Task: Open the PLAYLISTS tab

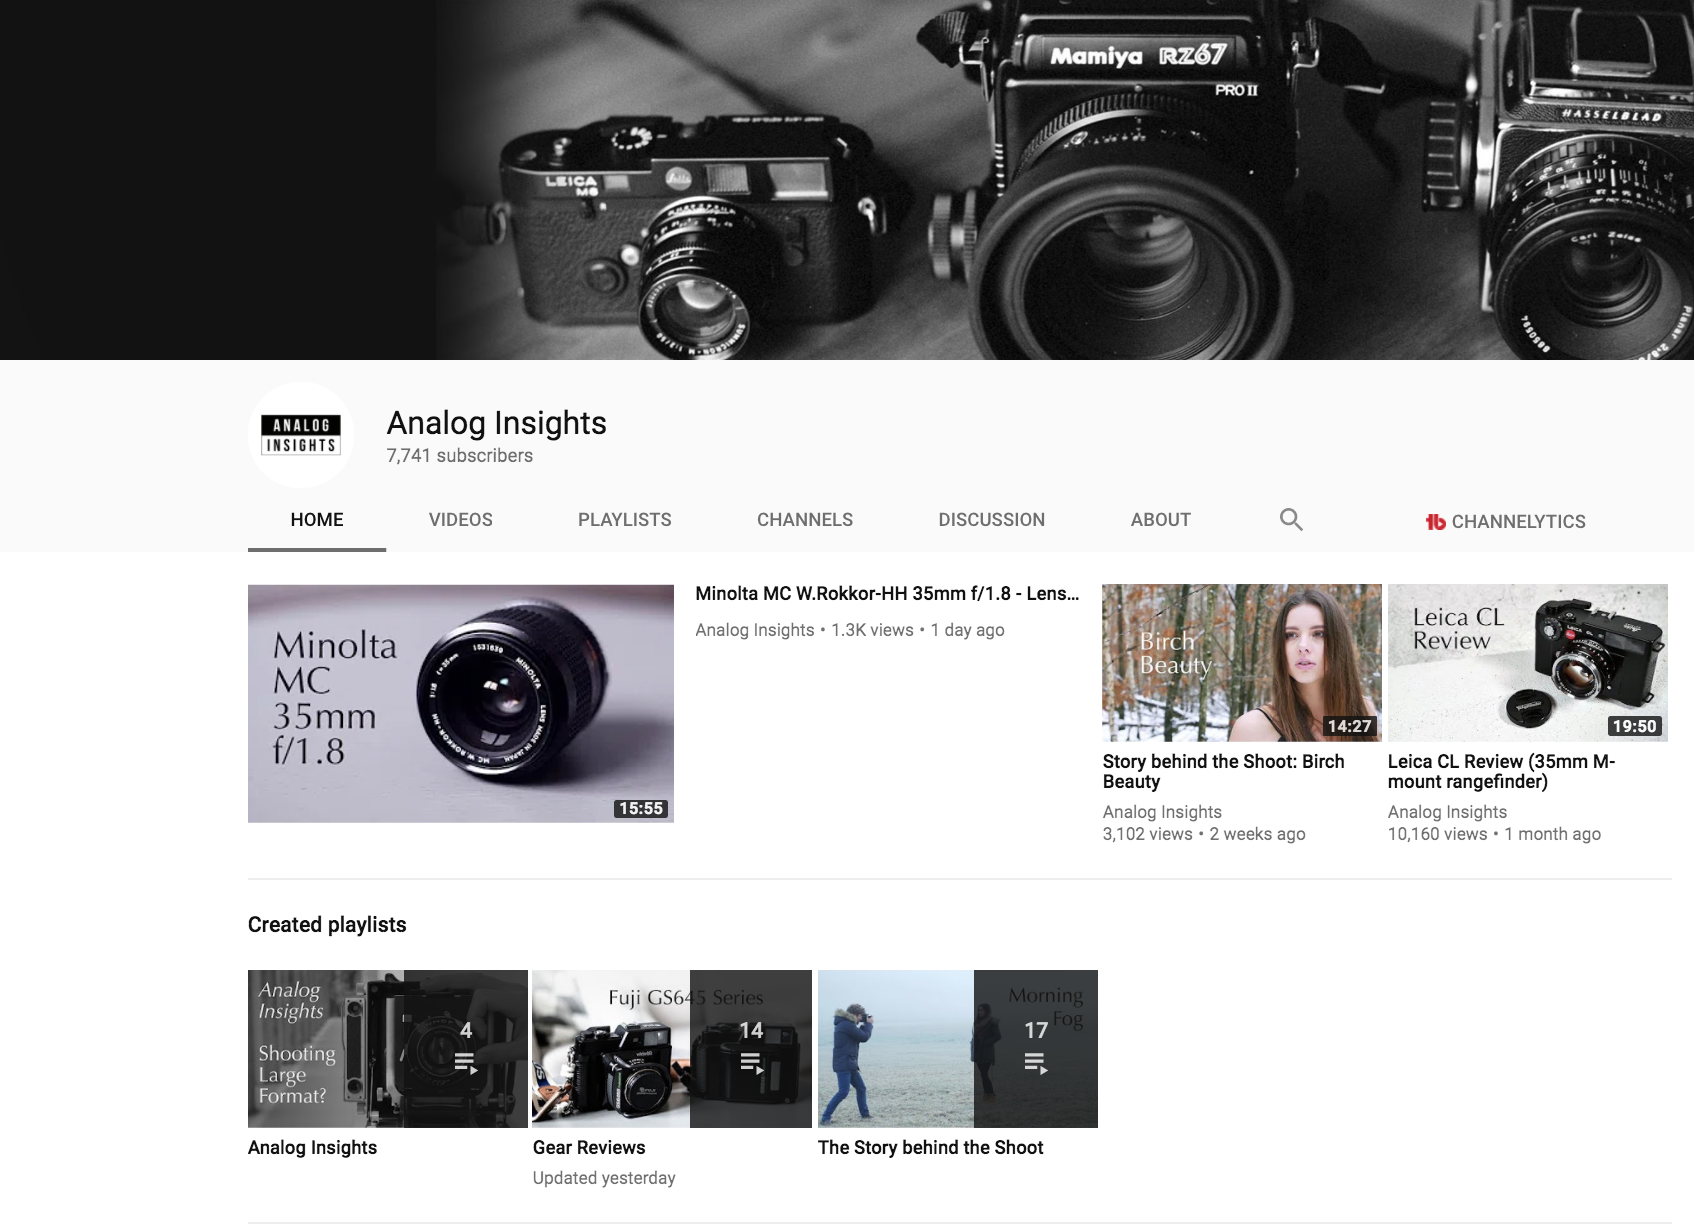Action: [625, 520]
